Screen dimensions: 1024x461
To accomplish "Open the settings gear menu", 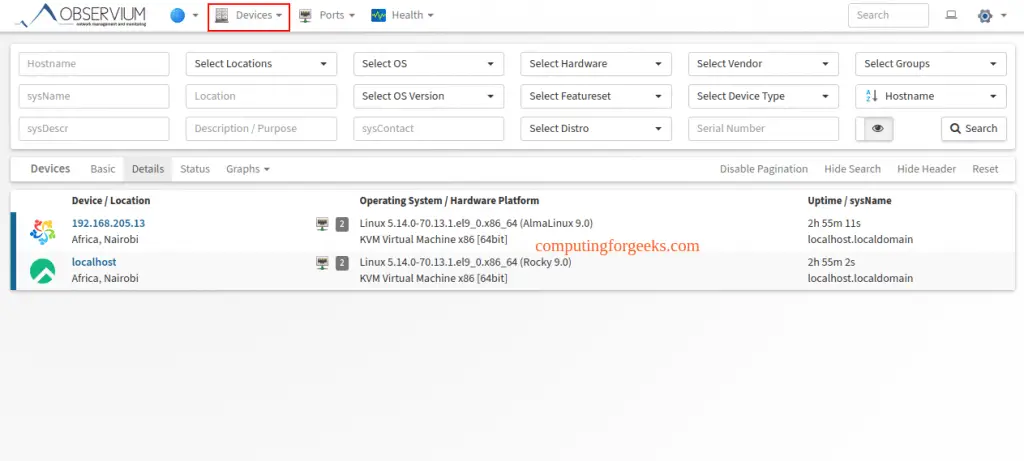I will pyautogui.click(x=992, y=15).
